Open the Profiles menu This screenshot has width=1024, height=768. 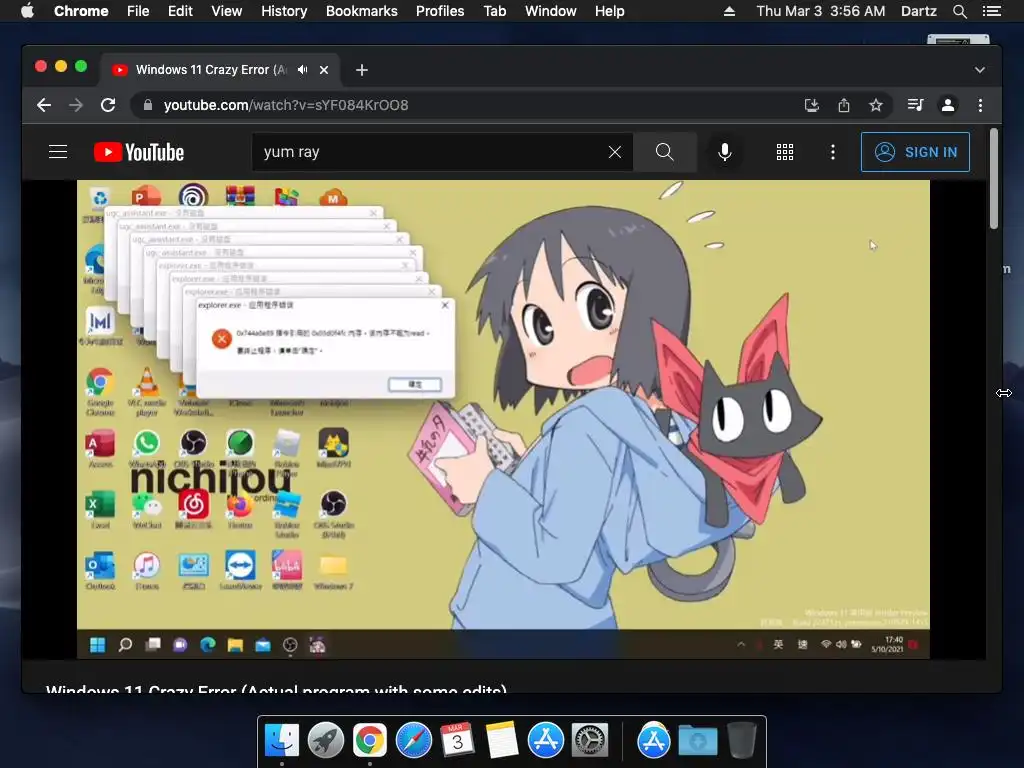tap(440, 11)
